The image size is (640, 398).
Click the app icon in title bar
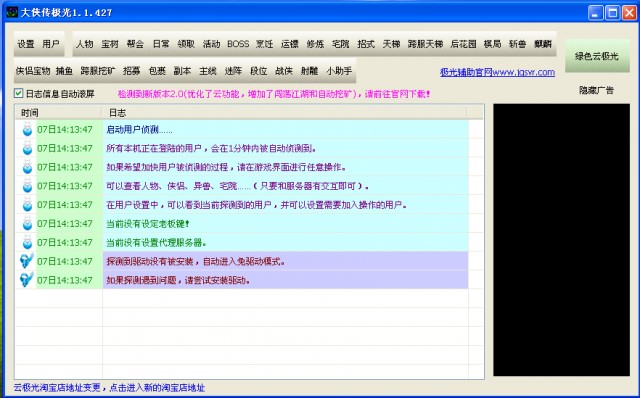(12, 12)
